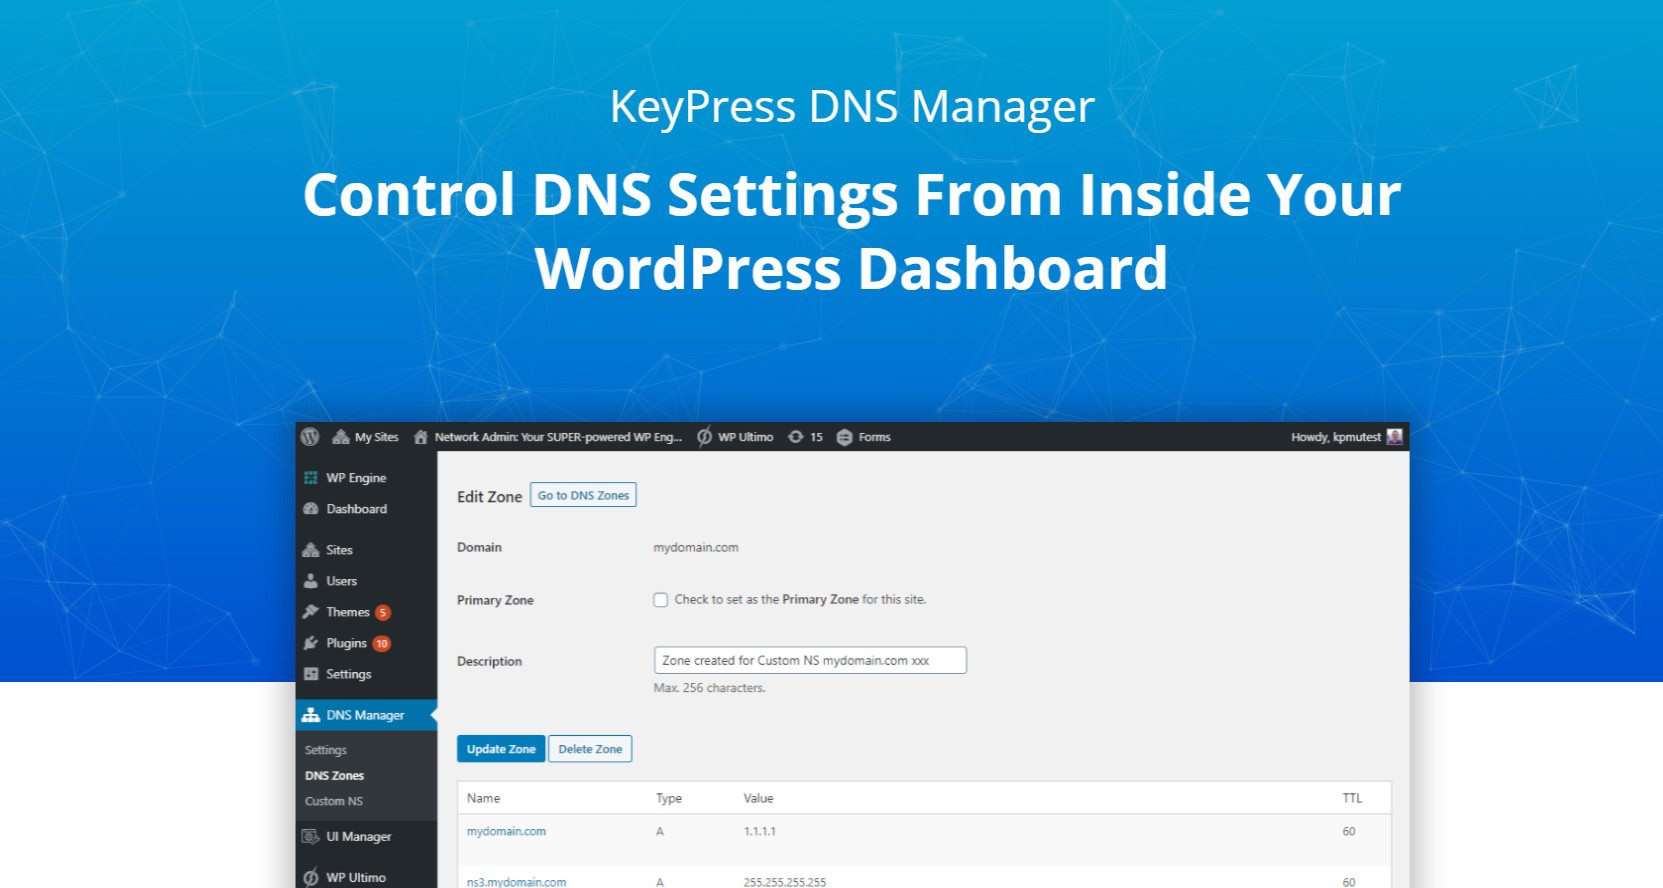Viewport: 1663px width, 888px height.
Task: Click the updates refresh icon showing 15
Action: (795, 437)
